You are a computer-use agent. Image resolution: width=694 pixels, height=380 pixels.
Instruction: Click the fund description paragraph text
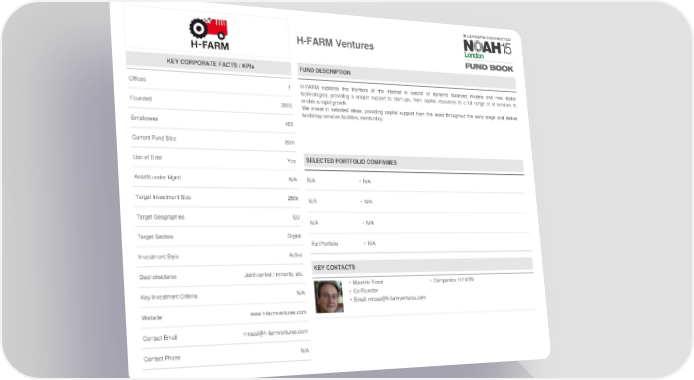(x=409, y=104)
